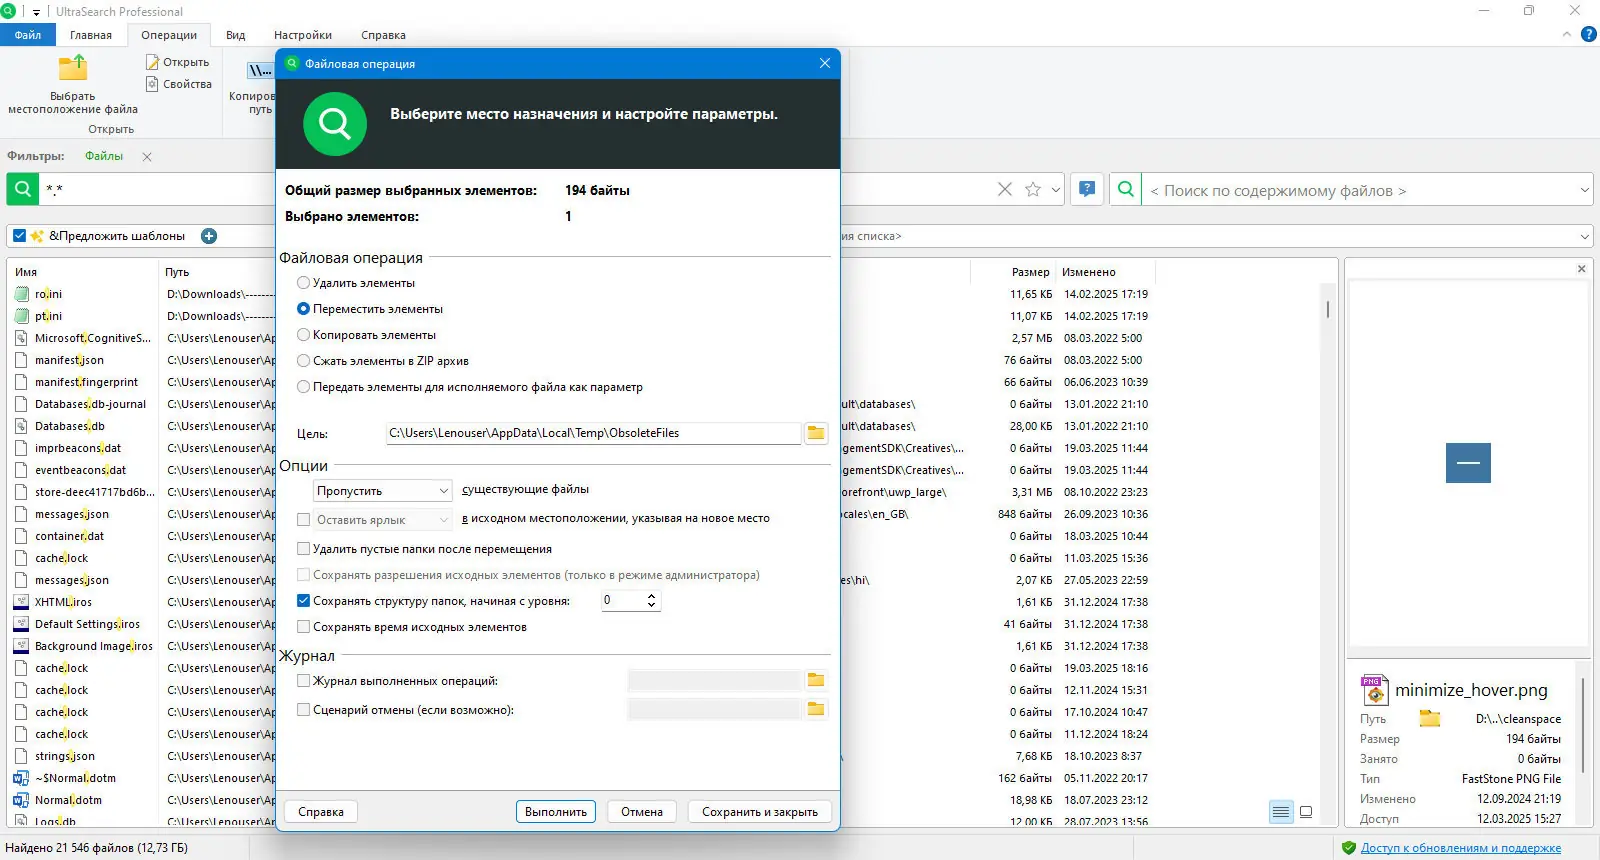The image size is (1600, 860).
Task: Browse folder for 'Сценарий отмены' file
Action: [x=816, y=709]
